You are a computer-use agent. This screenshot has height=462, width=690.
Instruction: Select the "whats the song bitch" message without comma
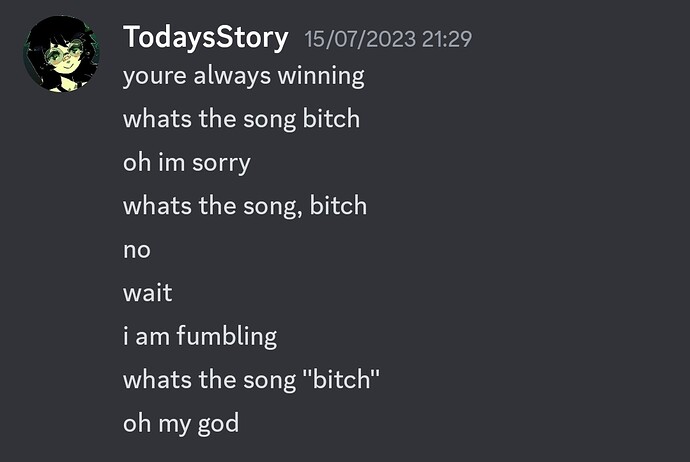click(x=242, y=119)
